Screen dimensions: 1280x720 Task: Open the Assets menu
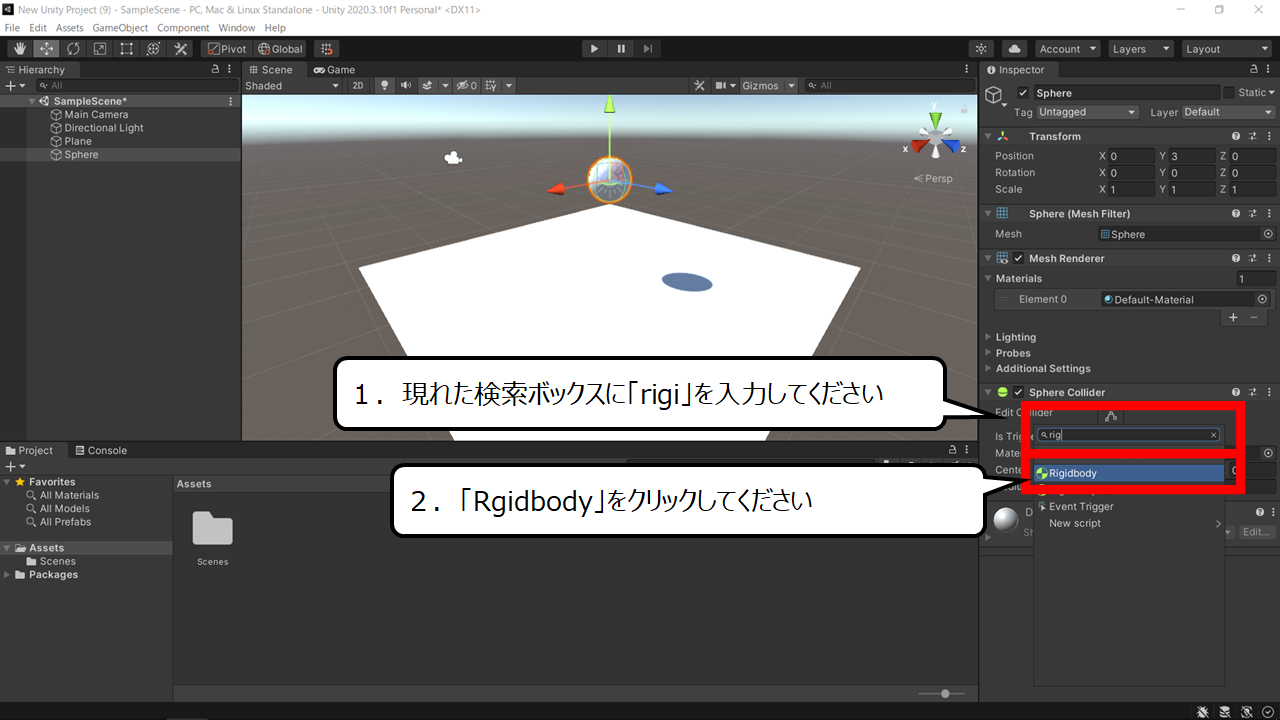tap(70, 28)
